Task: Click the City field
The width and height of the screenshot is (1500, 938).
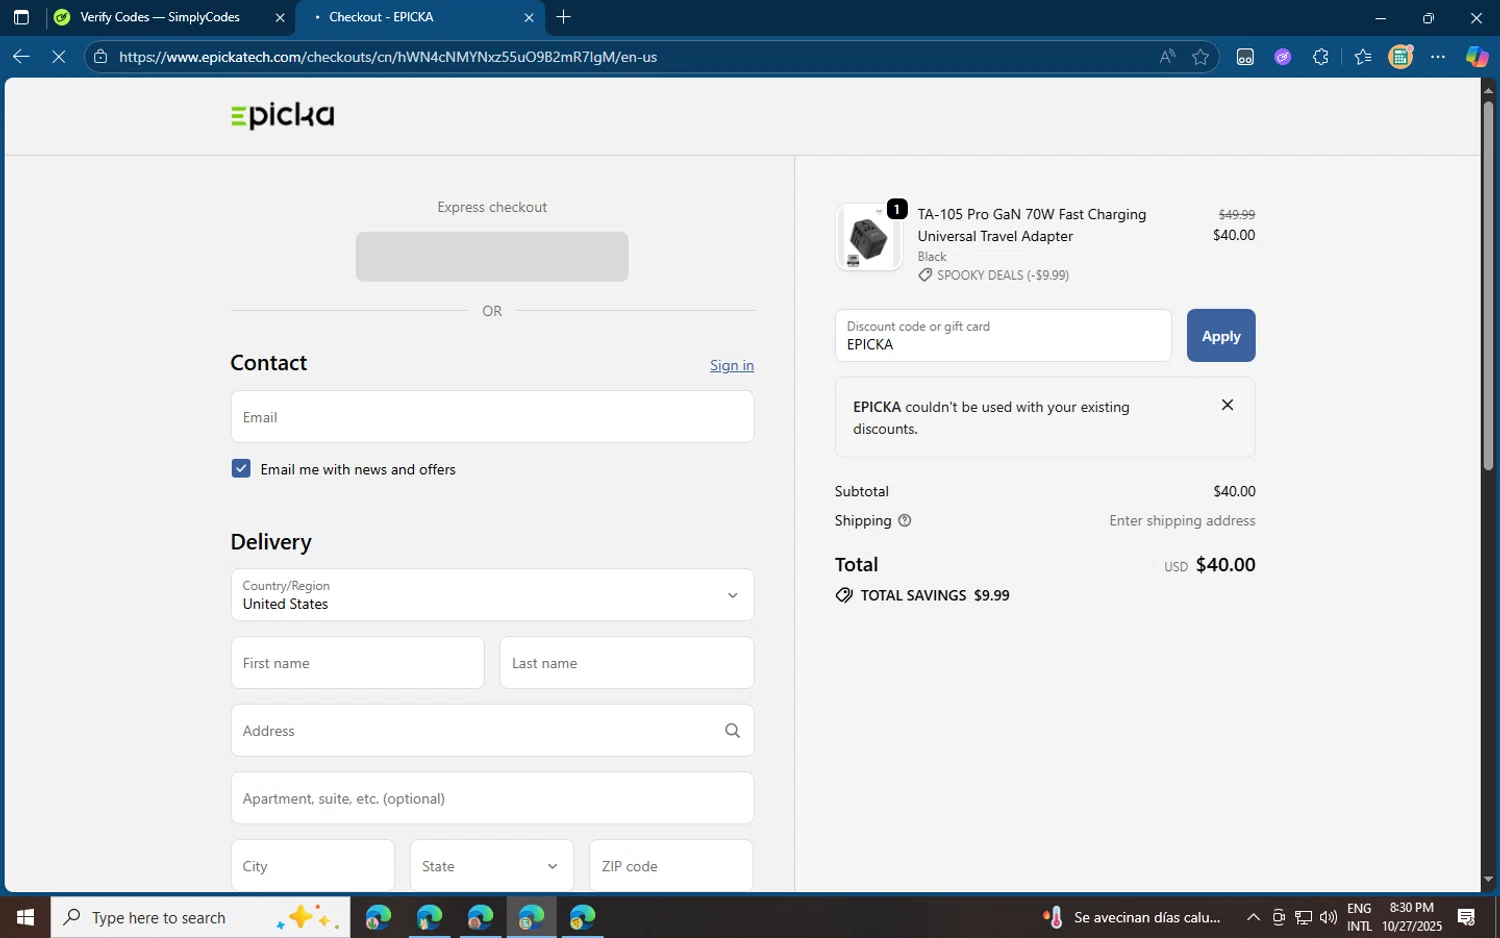Action: tap(313, 866)
